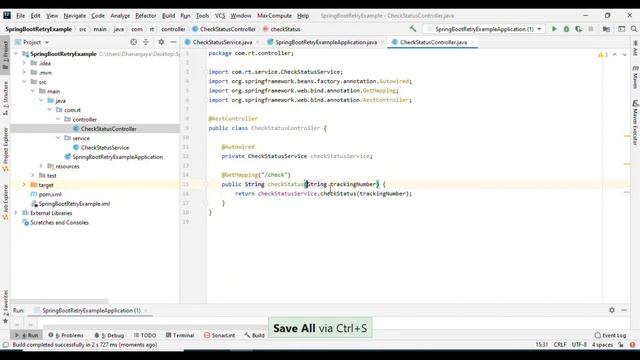Open the Structure side tool window
640x360 pixels.
pyautogui.click(x=5, y=98)
